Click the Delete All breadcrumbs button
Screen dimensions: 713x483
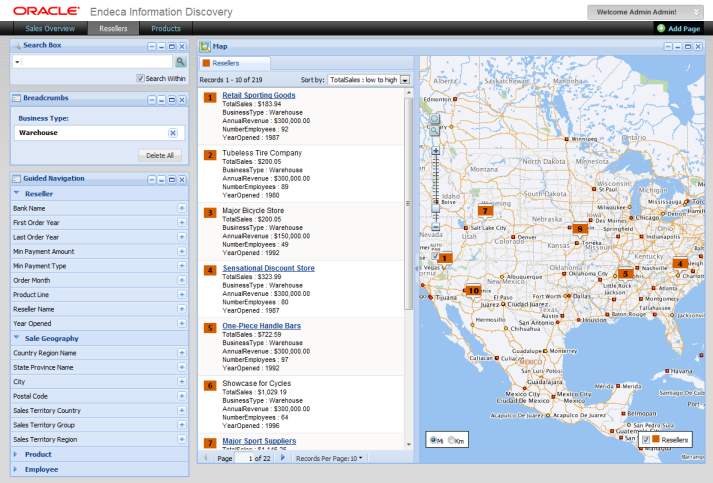160,156
